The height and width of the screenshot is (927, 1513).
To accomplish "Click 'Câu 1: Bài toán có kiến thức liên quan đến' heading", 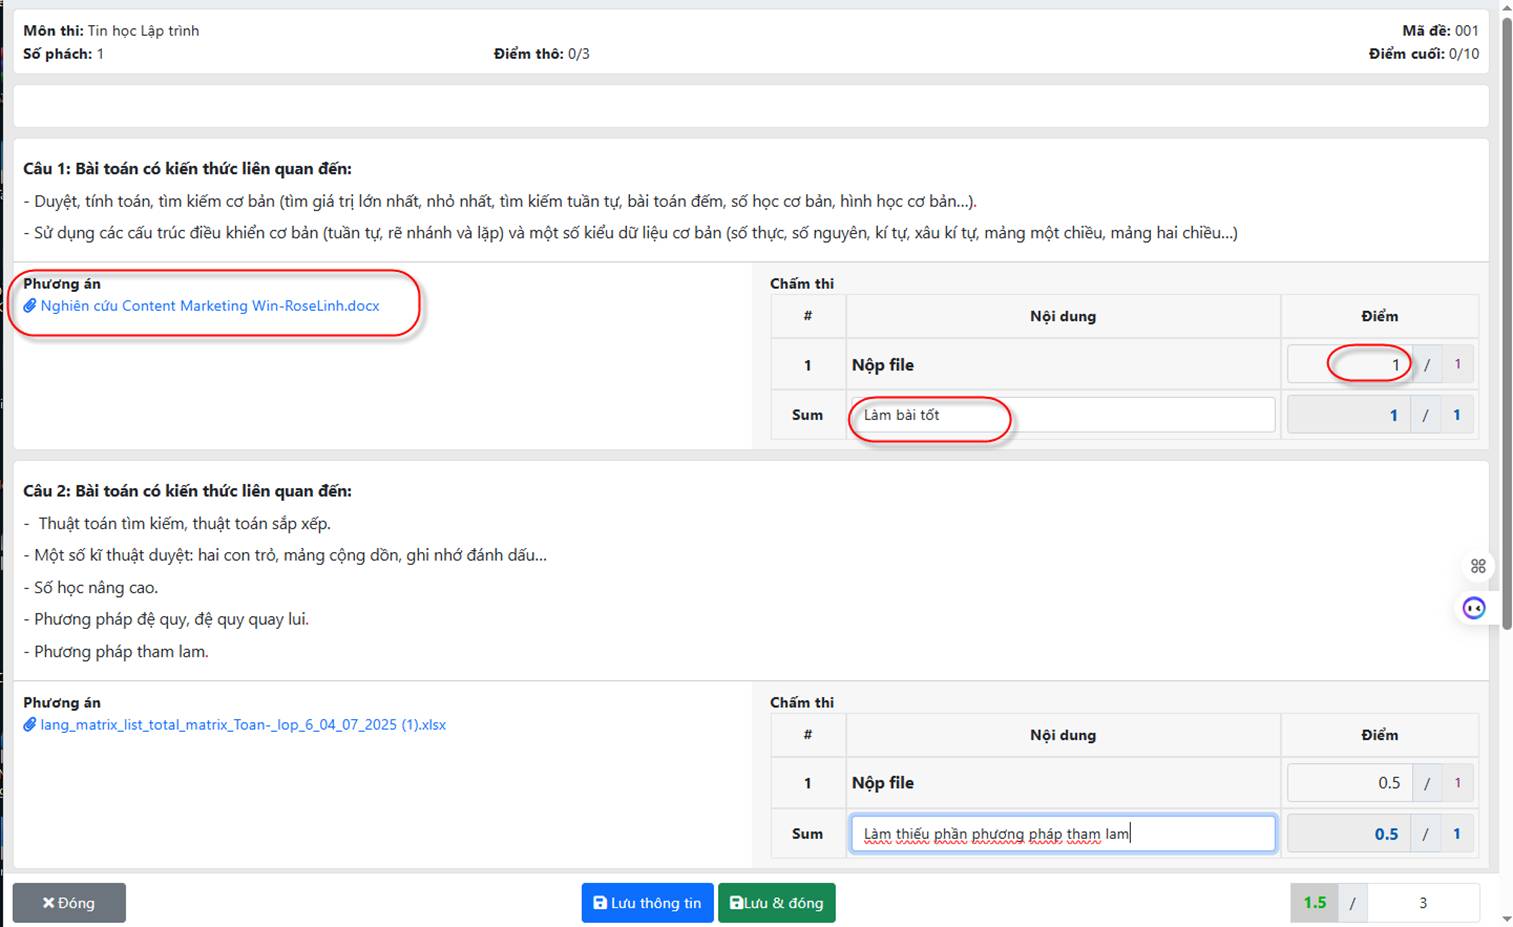I will point(187,169).
